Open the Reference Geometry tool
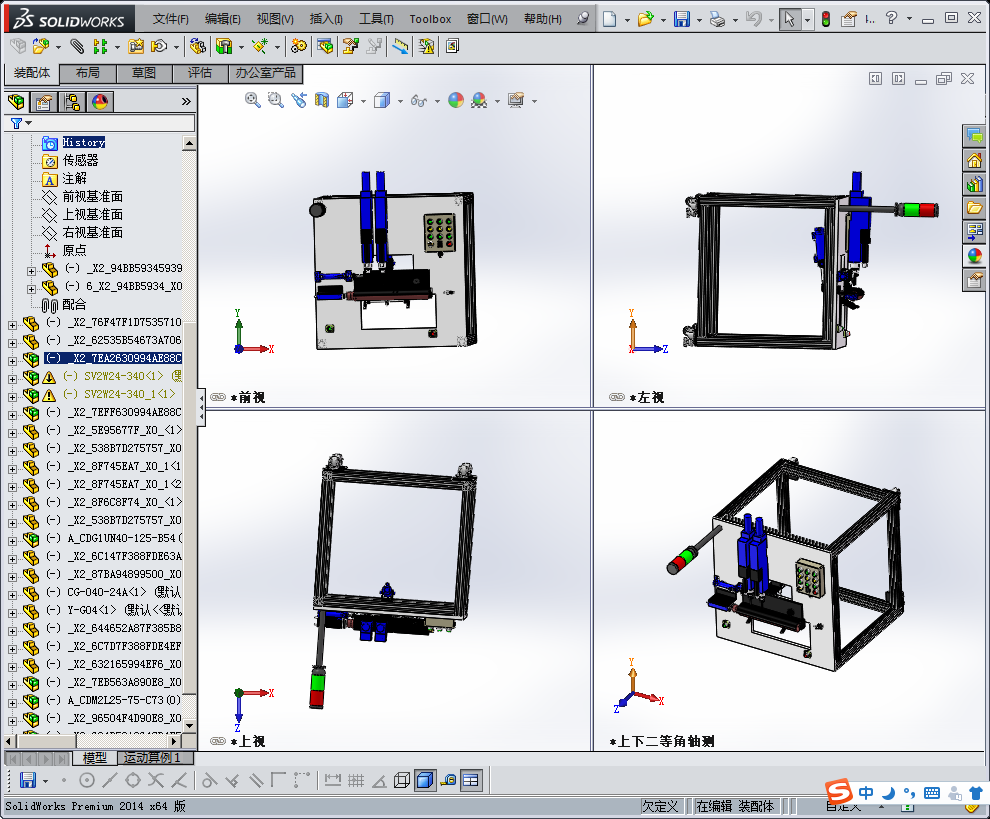 coord(259,46)
